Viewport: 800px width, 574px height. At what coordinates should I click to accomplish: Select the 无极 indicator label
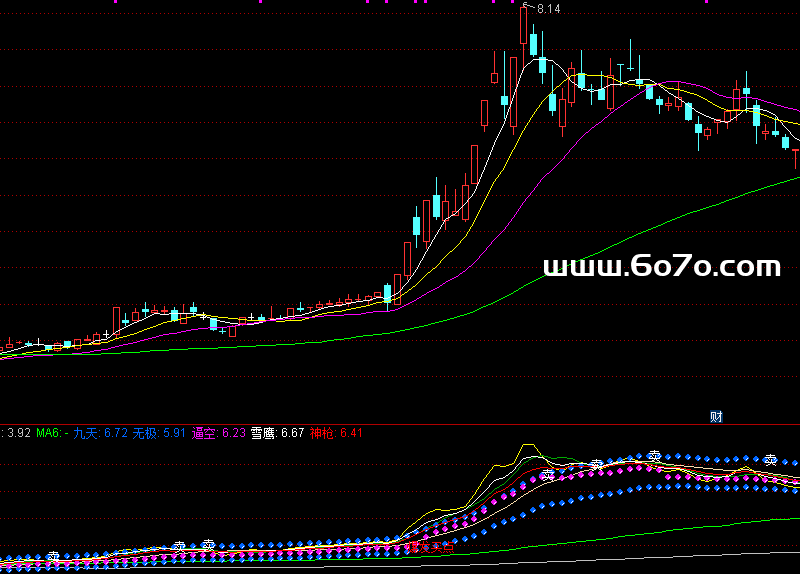[145, 433]
